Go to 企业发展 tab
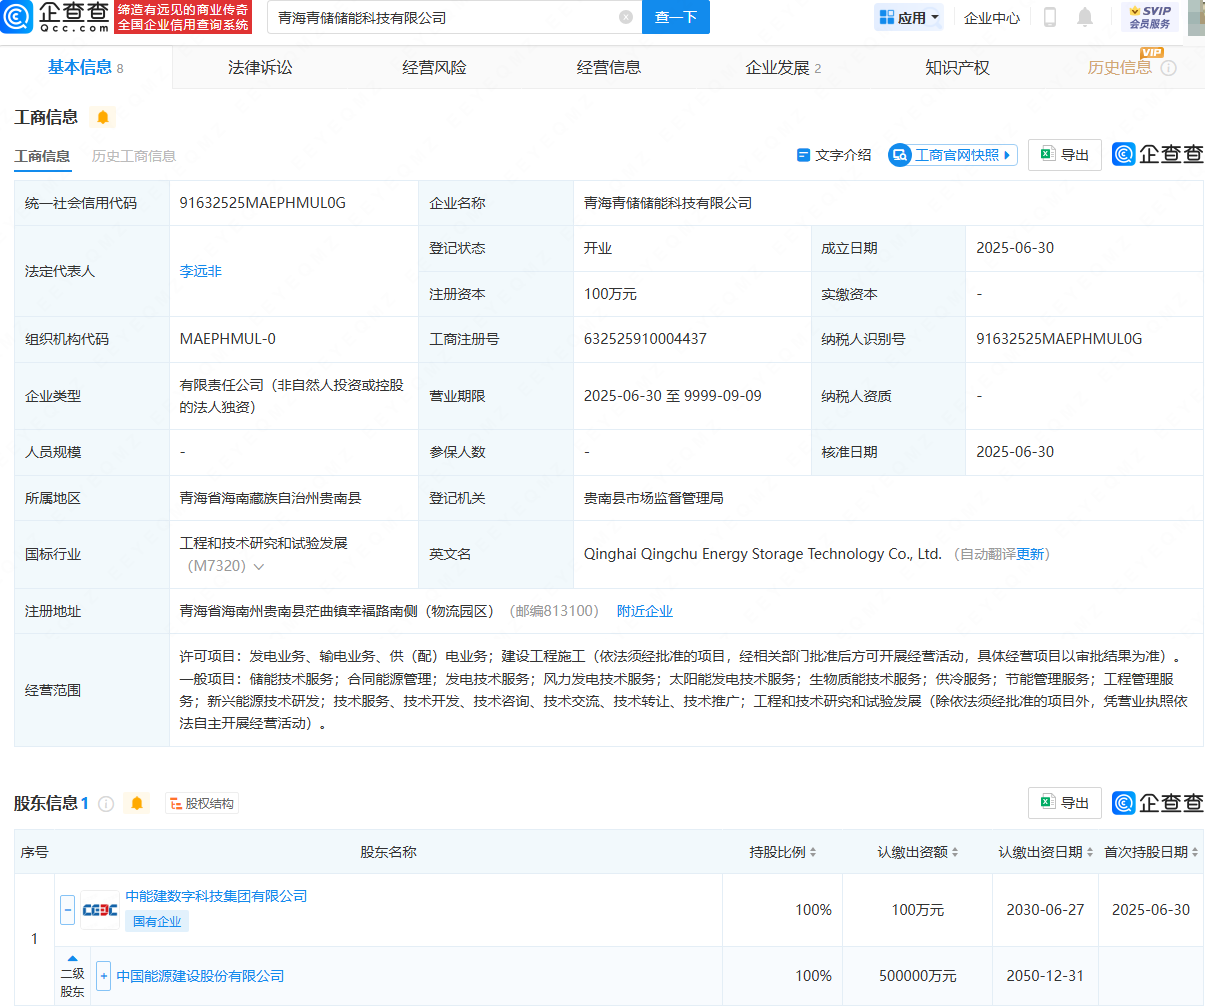Screen dimensions: 1205x1007 [x=783, y=67]
